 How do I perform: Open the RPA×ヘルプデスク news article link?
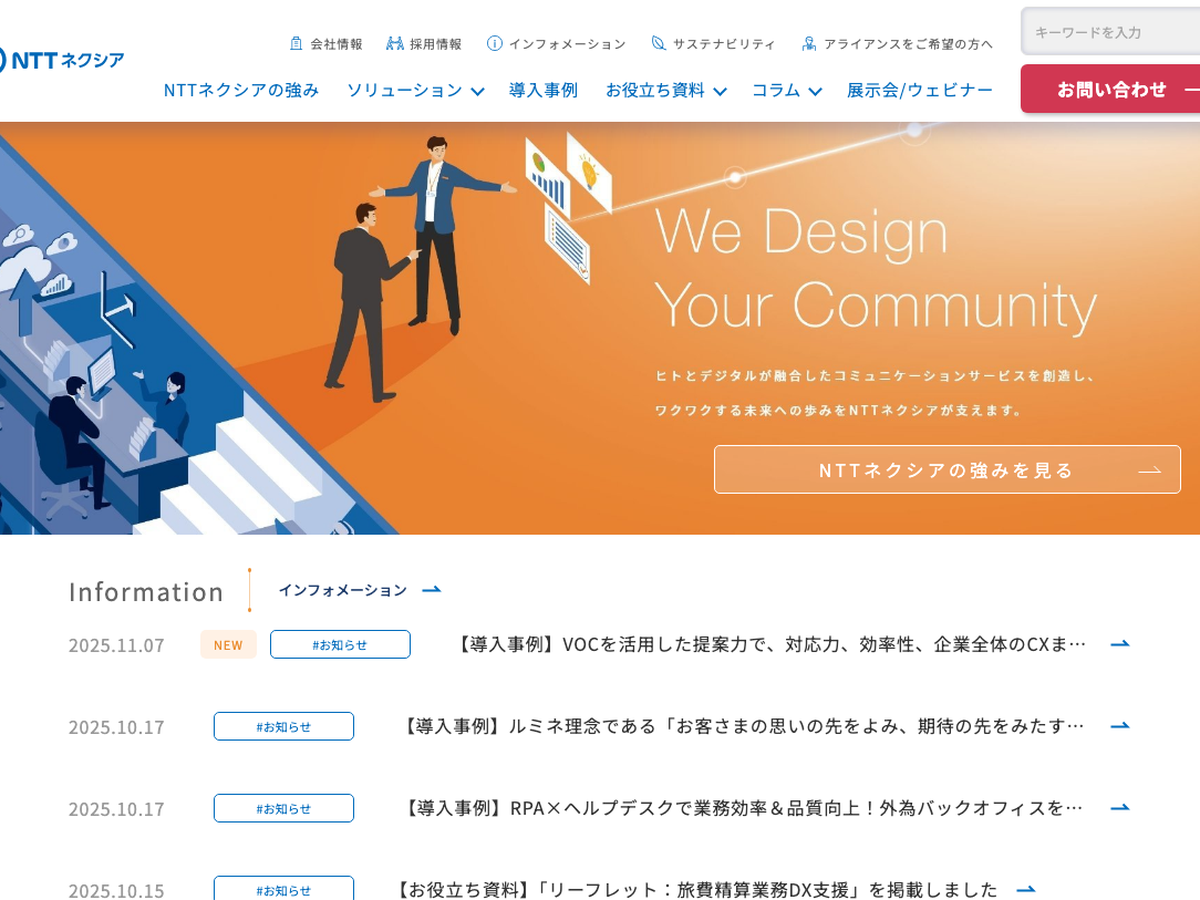click(741, 808)
